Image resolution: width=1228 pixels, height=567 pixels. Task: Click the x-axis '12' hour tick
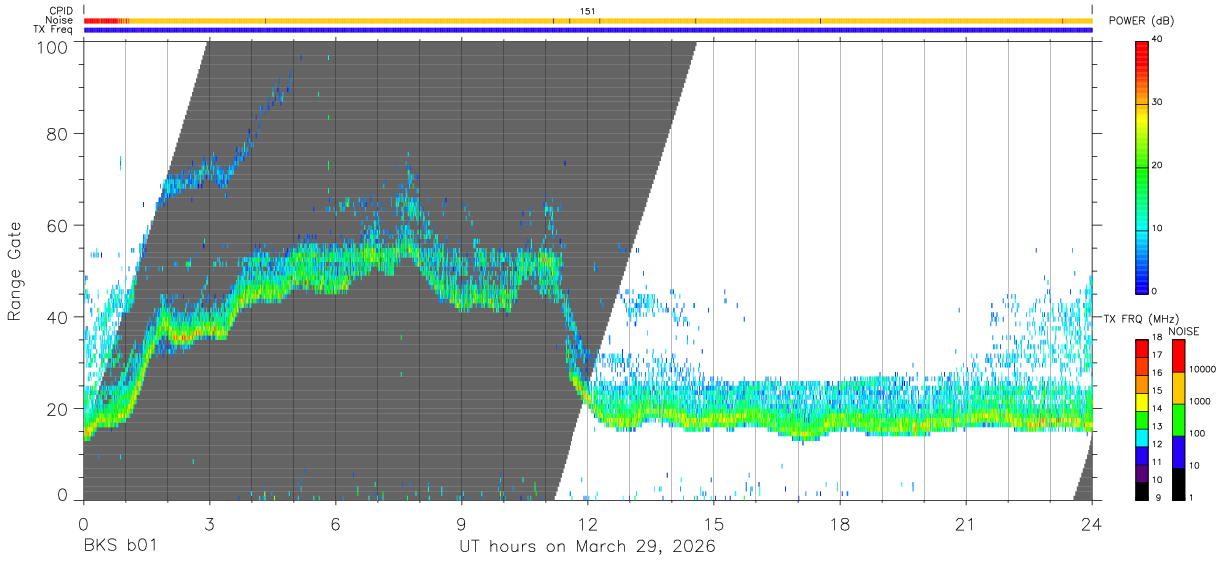tap(587, 524)
